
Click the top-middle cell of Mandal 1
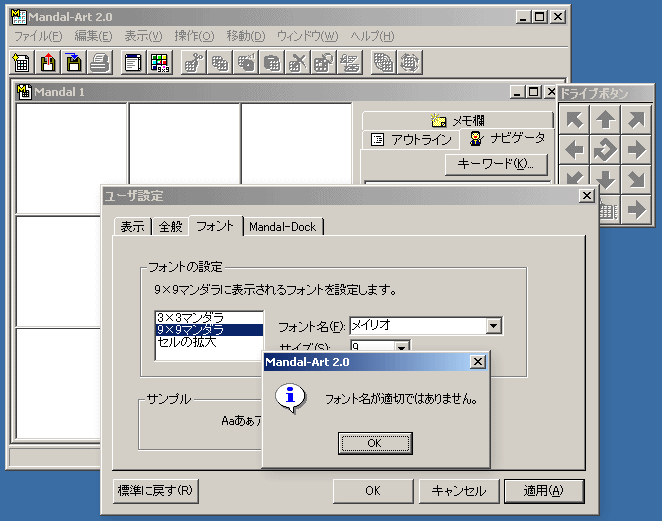tap(184, 144)
